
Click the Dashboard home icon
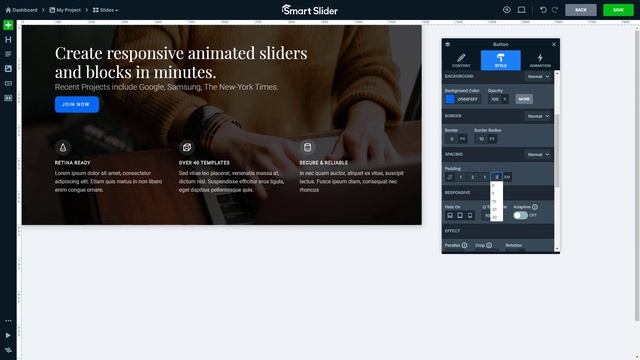[x=8, y=10]
